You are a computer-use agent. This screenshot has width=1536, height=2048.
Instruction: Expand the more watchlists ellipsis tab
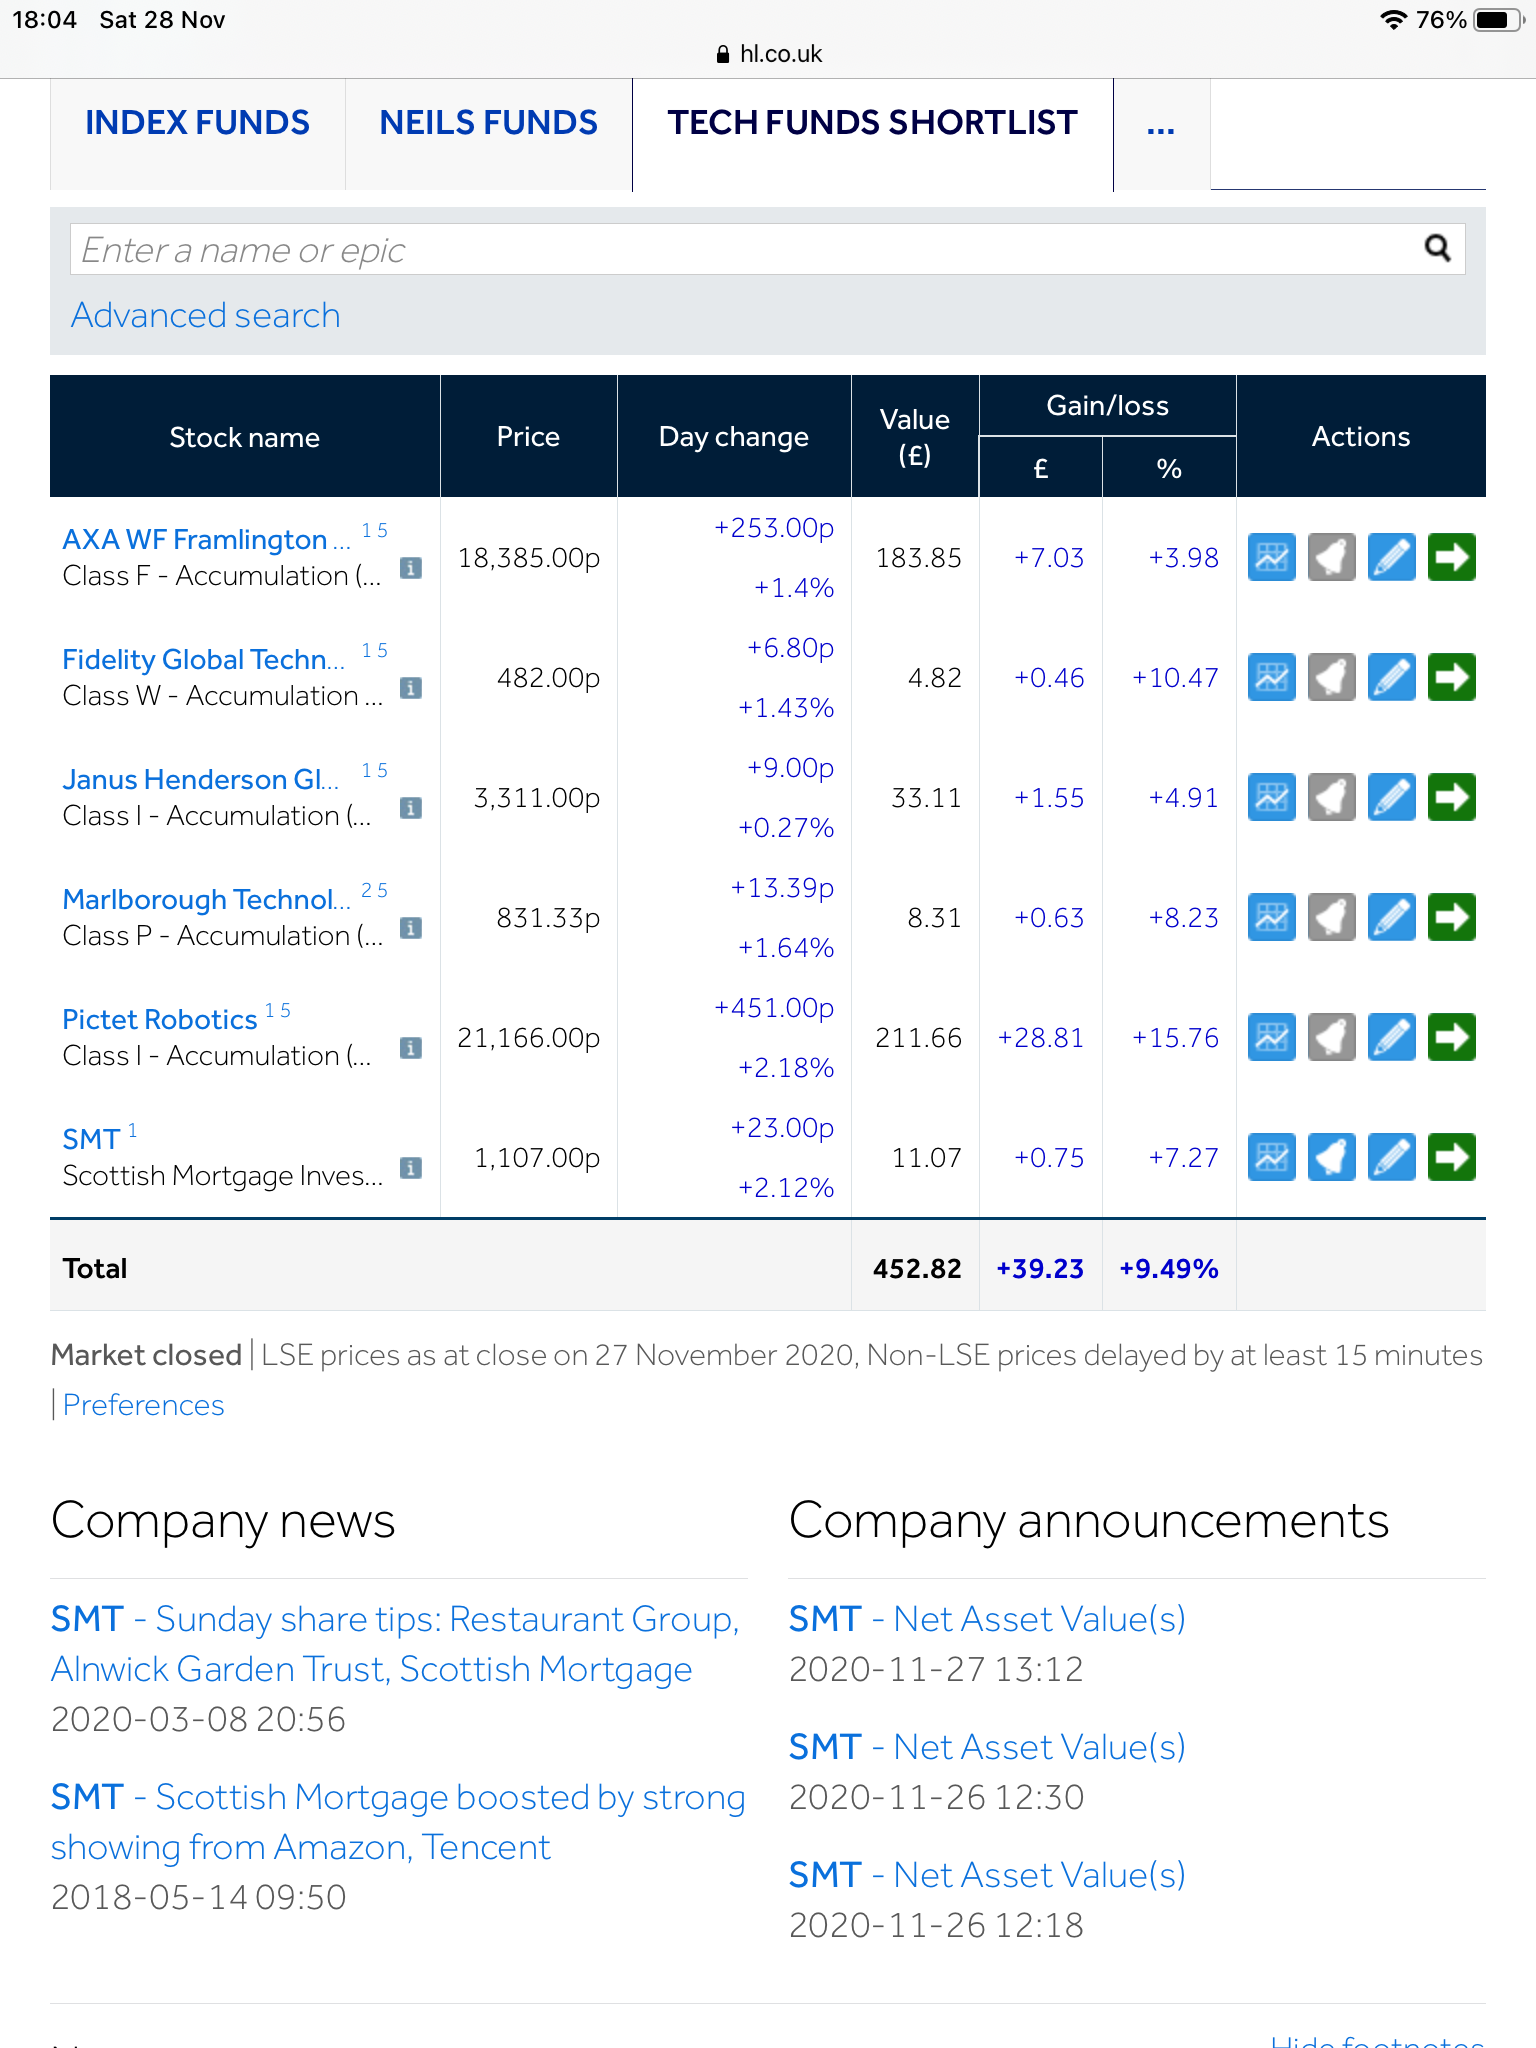coord(1160,125)
